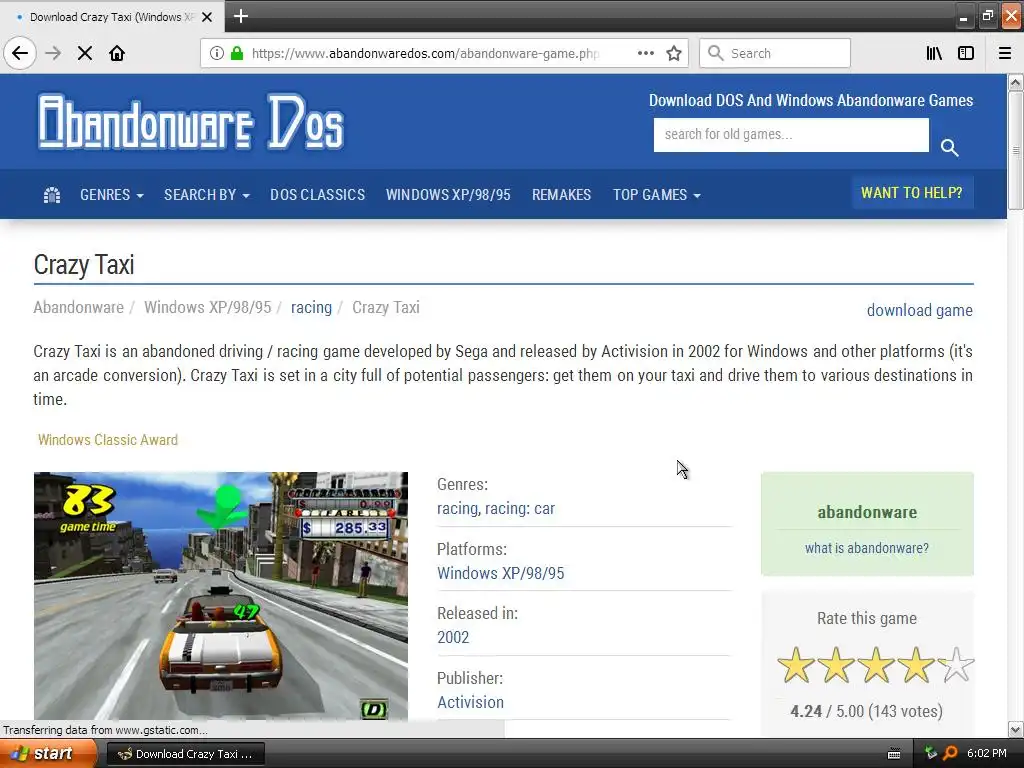Open a new browser tab
Image resolution: width=1024 pixels, height=768 pixels.
coord(240,16)
